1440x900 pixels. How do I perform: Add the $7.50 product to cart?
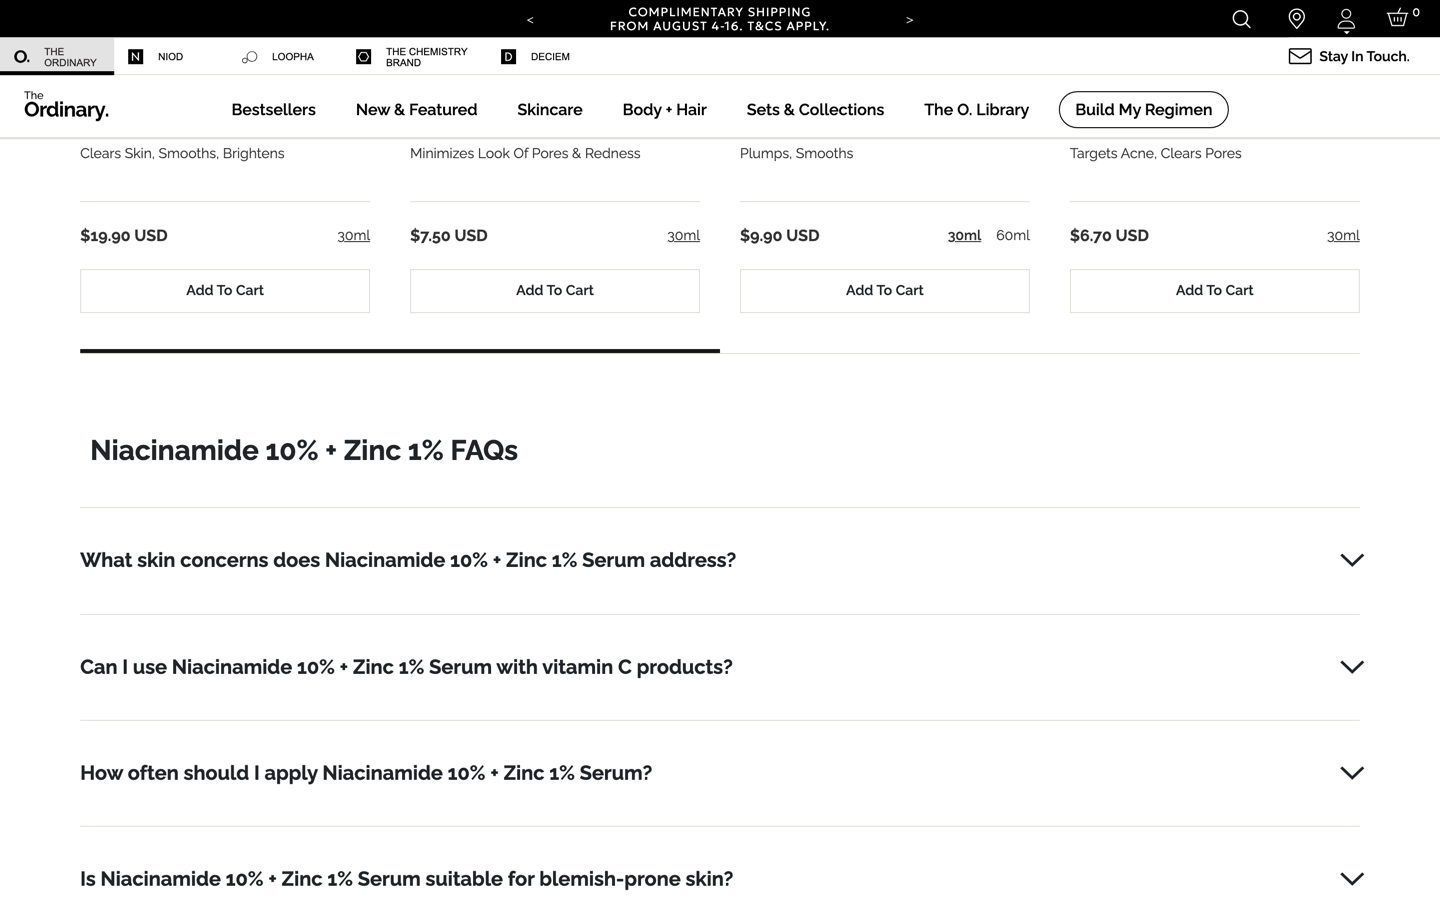[x=555, y=291]
